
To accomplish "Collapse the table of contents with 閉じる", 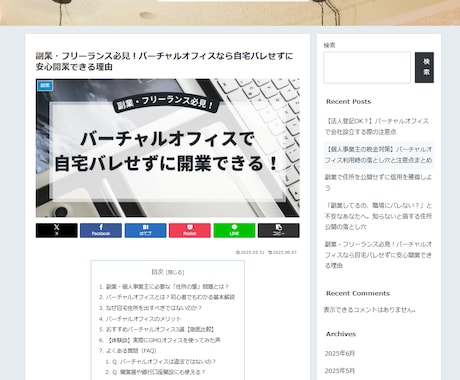I will tap(175, 272).
